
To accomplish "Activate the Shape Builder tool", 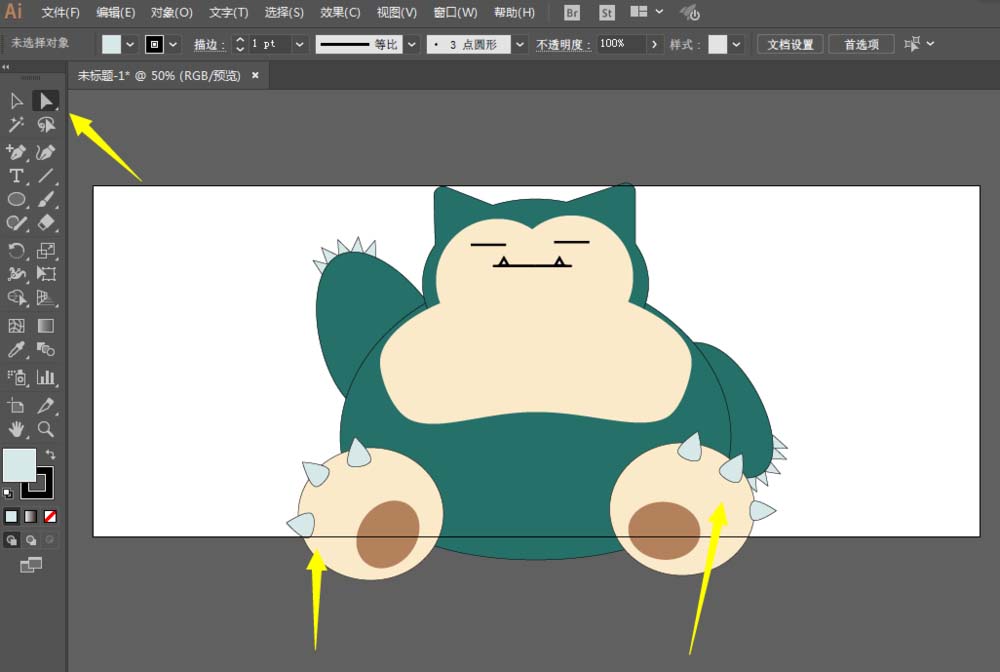I will 17,298.
